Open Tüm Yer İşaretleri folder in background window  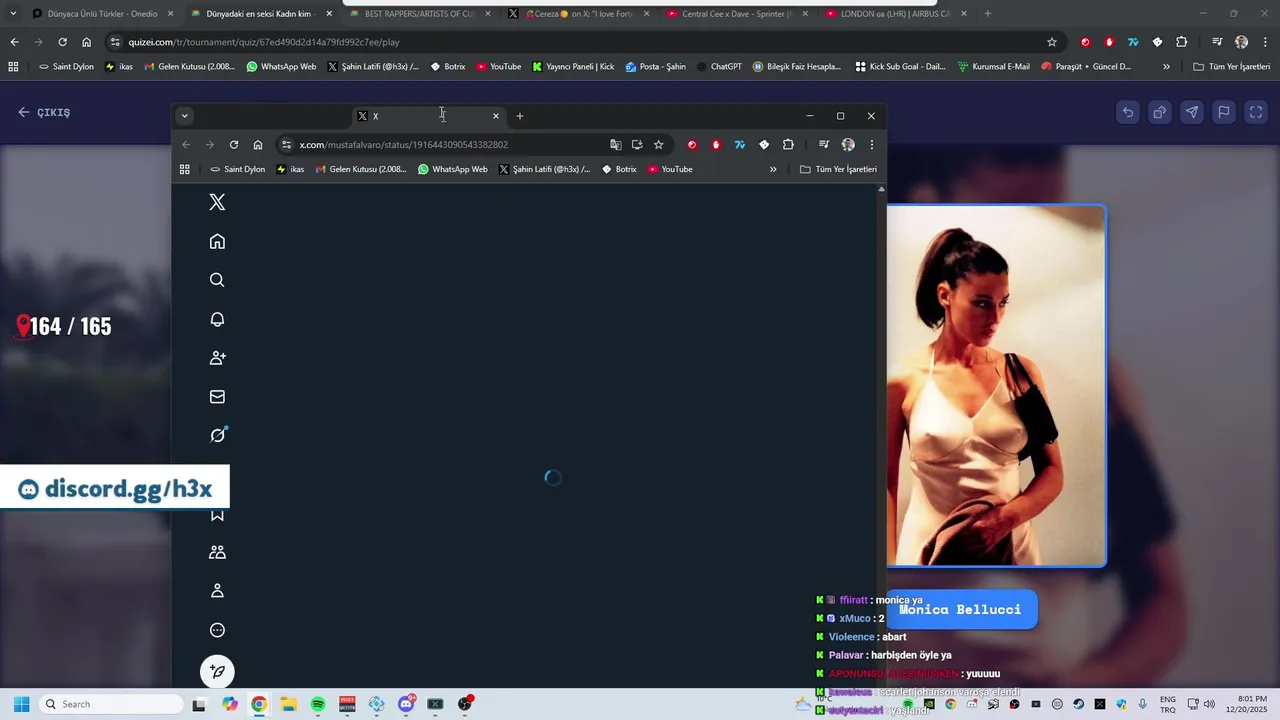pyautogui.click(x=1232, y=67)
